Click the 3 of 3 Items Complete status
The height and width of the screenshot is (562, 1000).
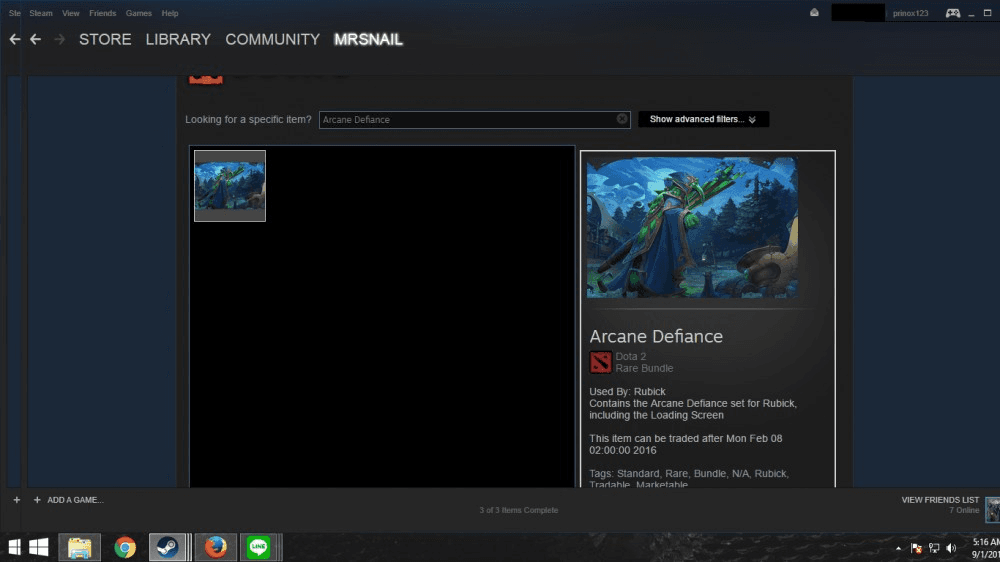click(x=518, y=510)
